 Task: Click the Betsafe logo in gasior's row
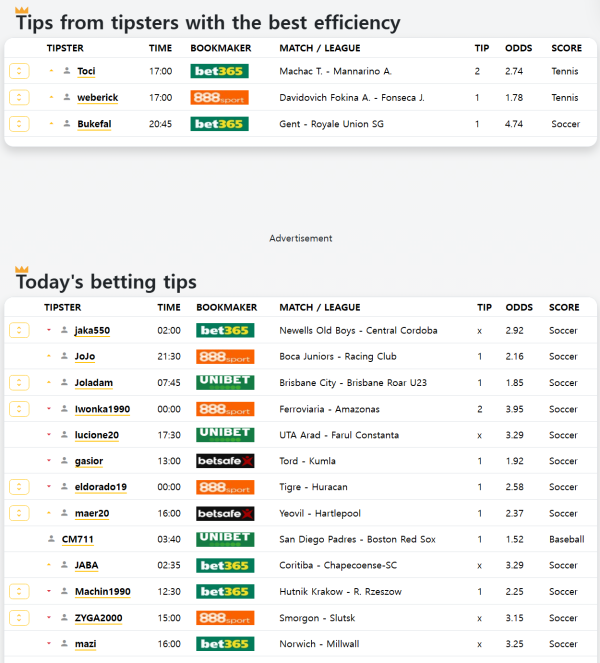point(225,461)
